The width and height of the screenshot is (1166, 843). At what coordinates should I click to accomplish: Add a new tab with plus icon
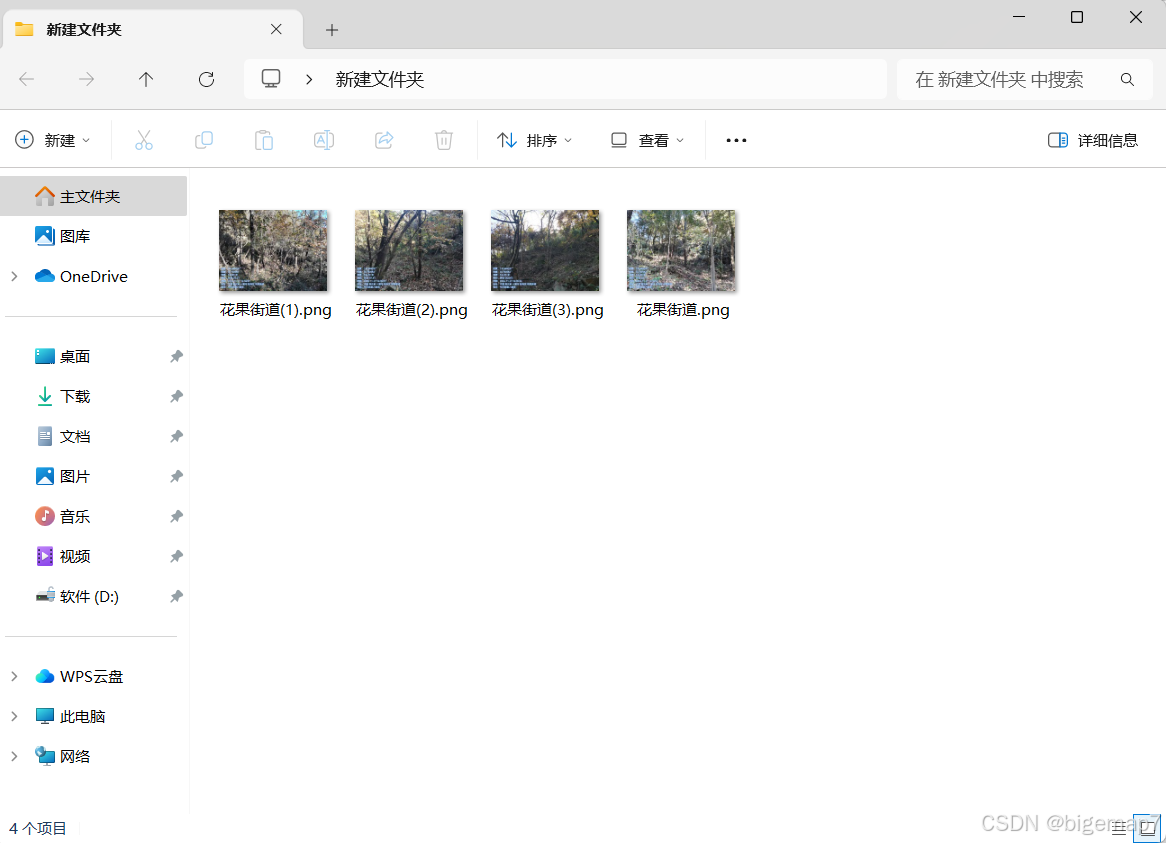tap(332, 30)
